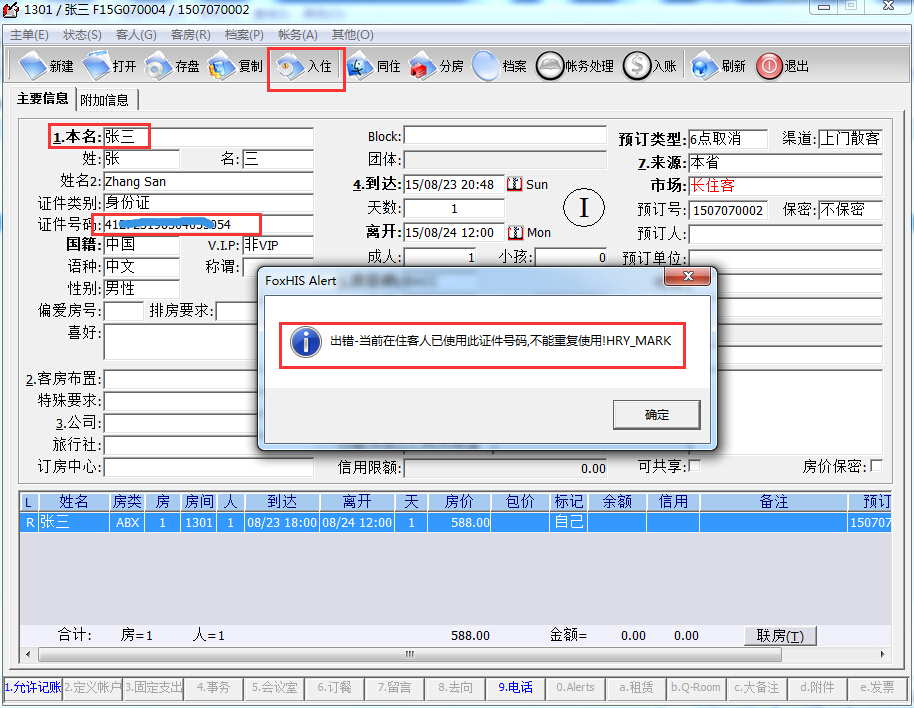The image size is (914, 708).
Task: Open the departure date calendar picker
Action: [x=515, y=232]
